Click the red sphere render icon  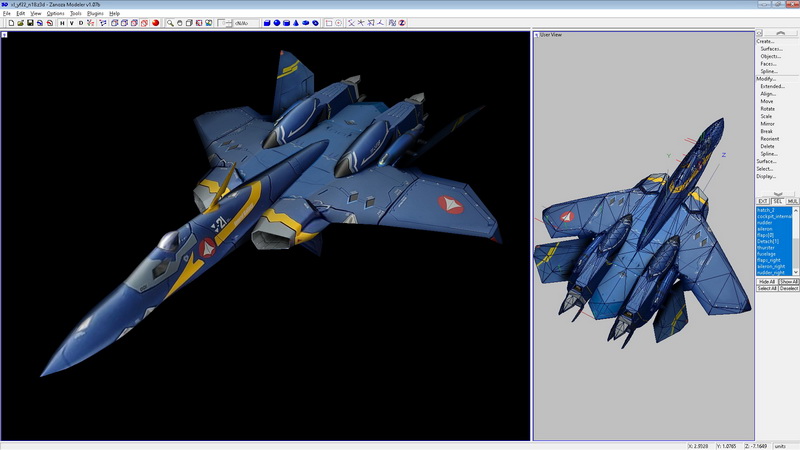point(156,22)
